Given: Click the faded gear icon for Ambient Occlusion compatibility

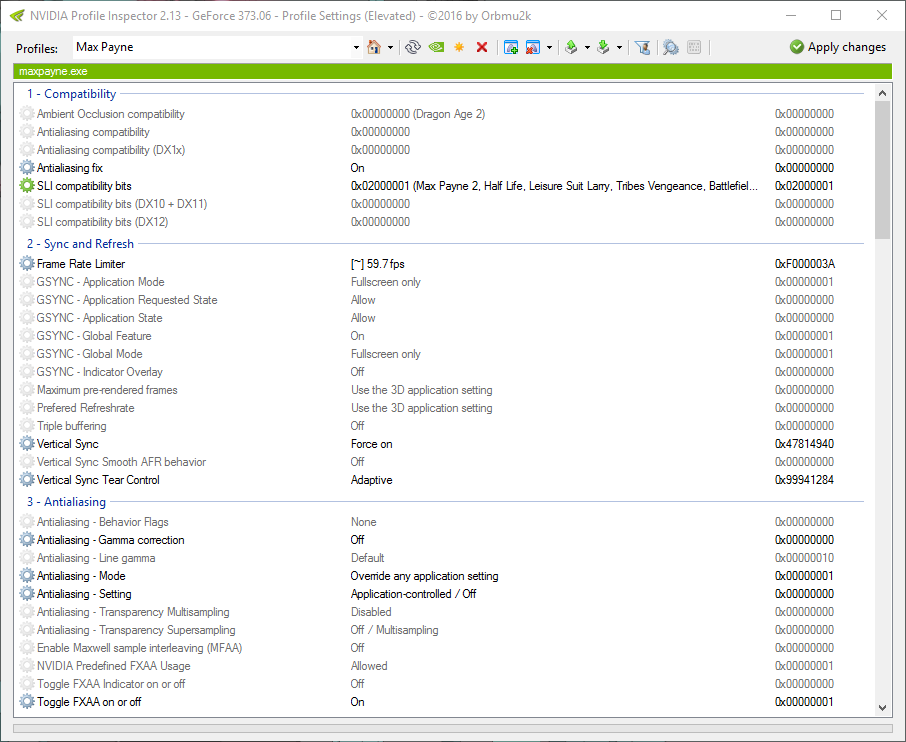Looking at the screenshot, I should [27, 114].
